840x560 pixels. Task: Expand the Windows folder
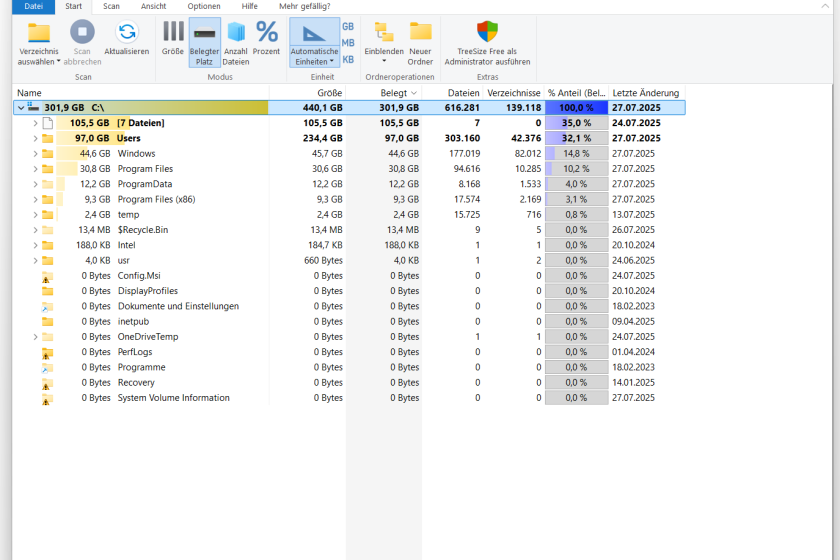pyautogui.click(x=35, y=154)
